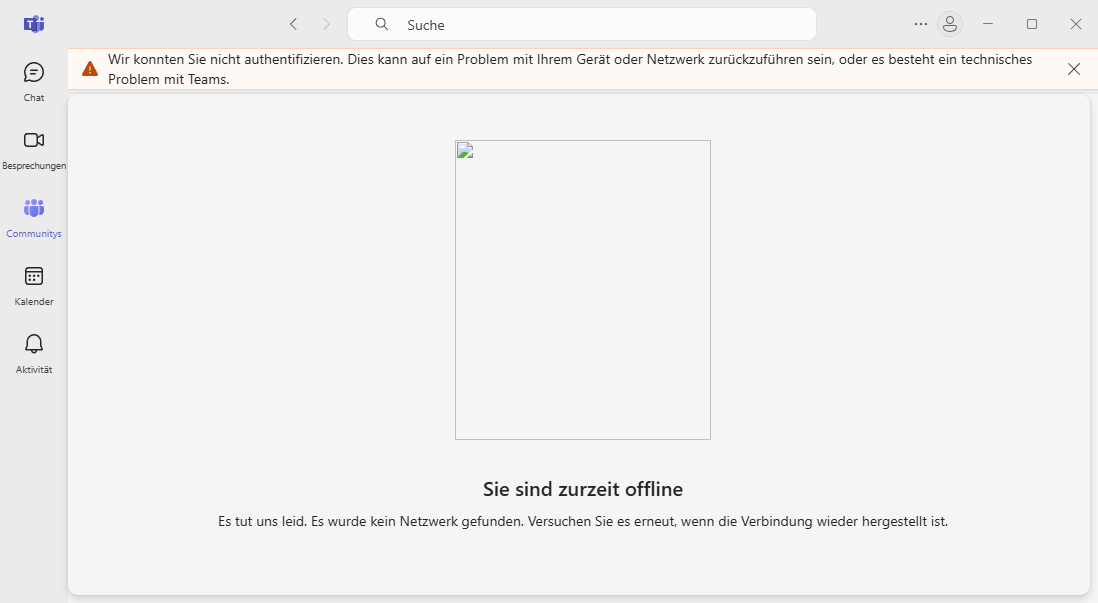Dismiss the authentication error banner
Viewport: 1098px width, 603px height.
1073,69
